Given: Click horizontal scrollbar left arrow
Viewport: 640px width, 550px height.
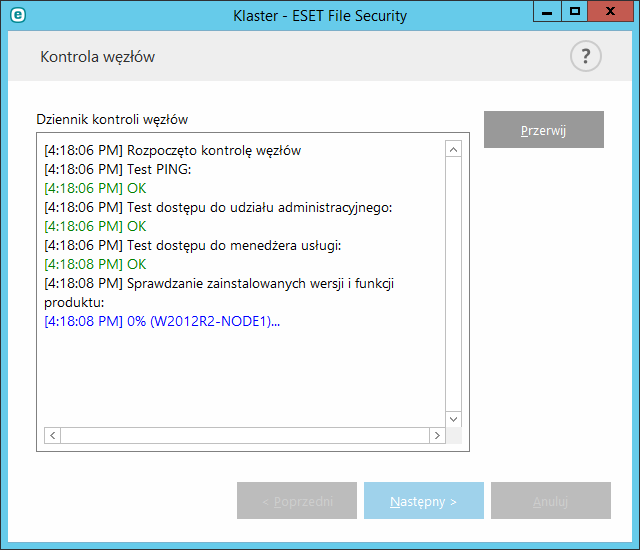Looking at the screenshot, I should (53, 435).
